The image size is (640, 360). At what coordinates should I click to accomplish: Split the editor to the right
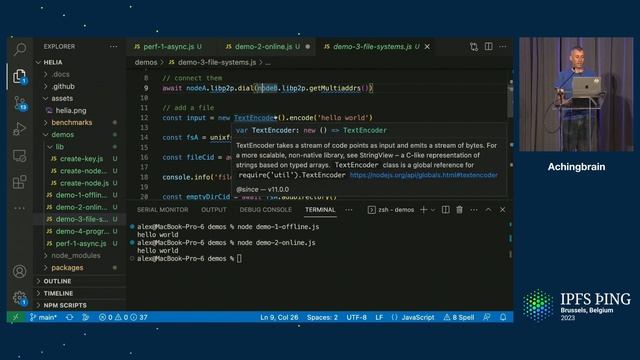point(489,47)
